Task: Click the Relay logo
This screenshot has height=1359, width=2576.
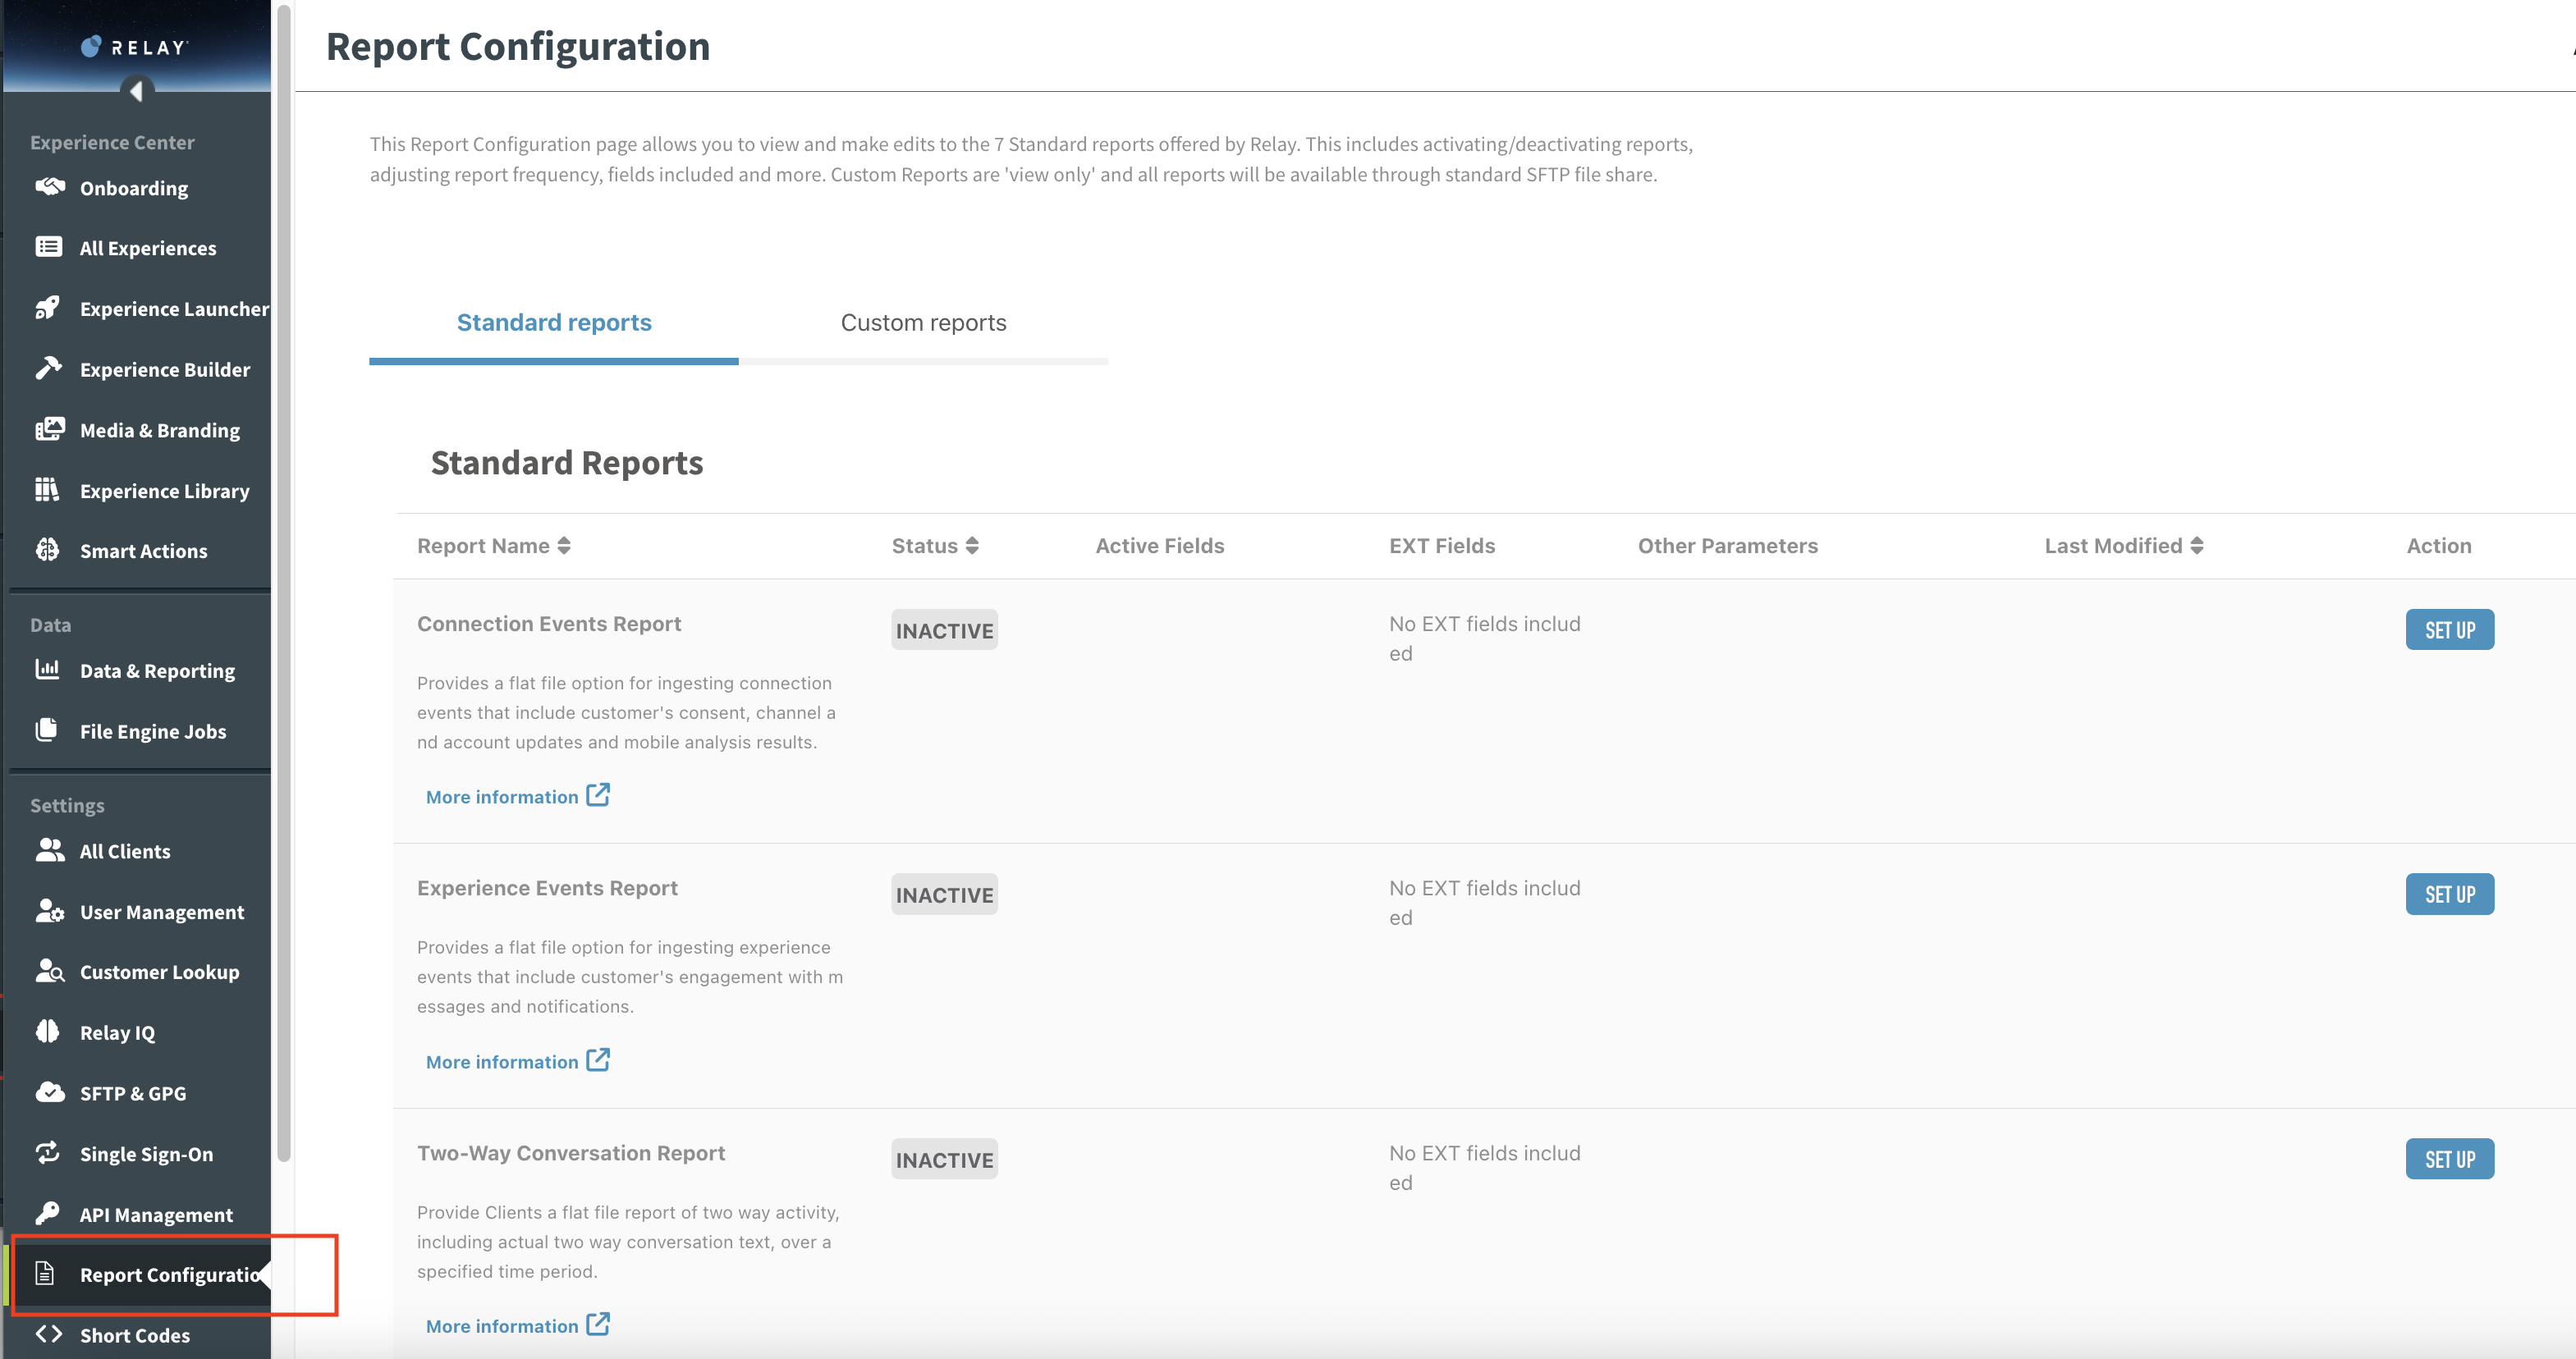Action: pyautogui.click(x=135, y=46)
